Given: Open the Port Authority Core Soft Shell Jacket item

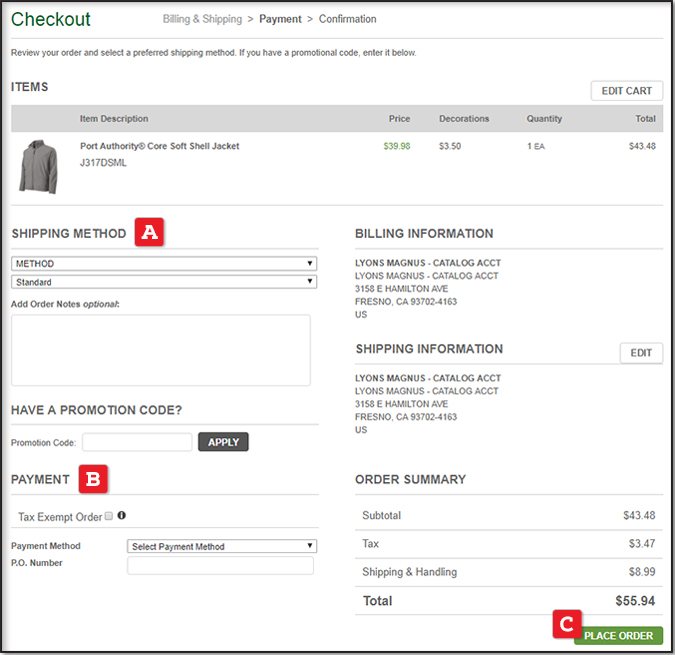Looking at the screenshot, I should pos(159,146).
